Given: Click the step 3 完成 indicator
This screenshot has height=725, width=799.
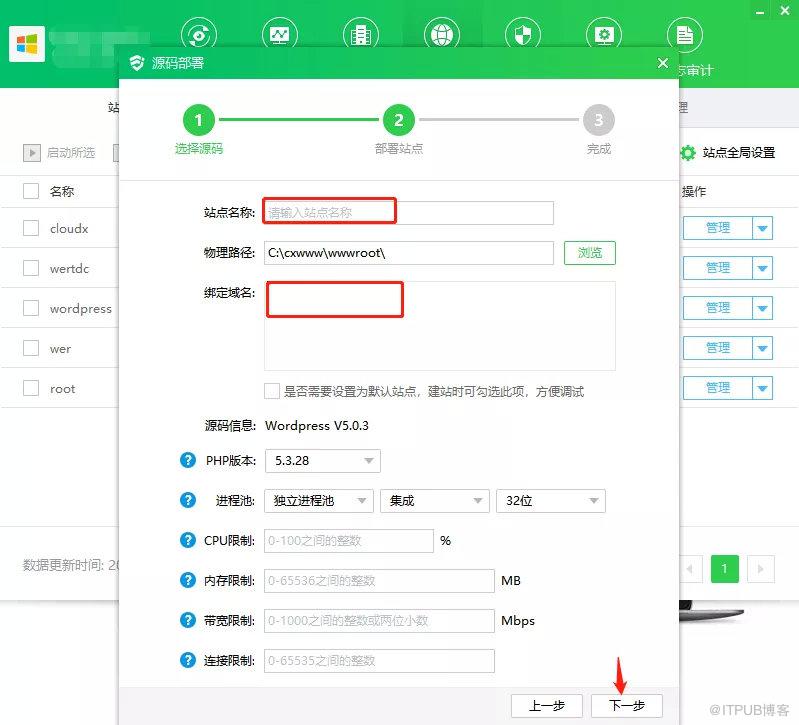Looking at the screenshot, I should tap(599, 120).
